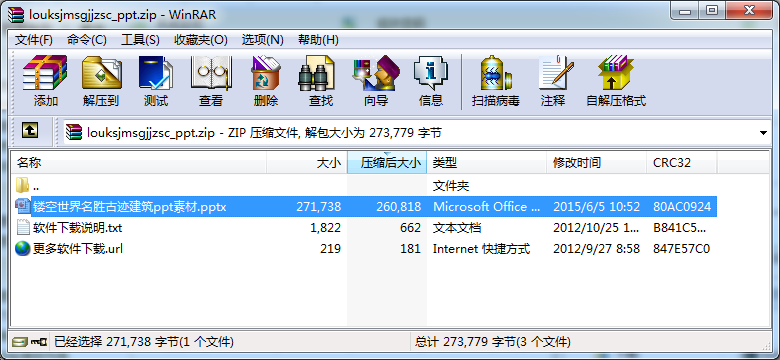780x360 pixels.
Task: Click the drive icon in status bar
Action: pyautogui.click(x=20, y=342)
